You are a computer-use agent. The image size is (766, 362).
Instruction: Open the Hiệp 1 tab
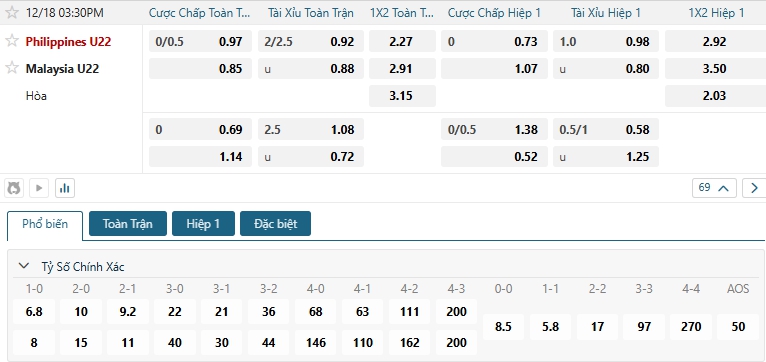tap(203, 224)
